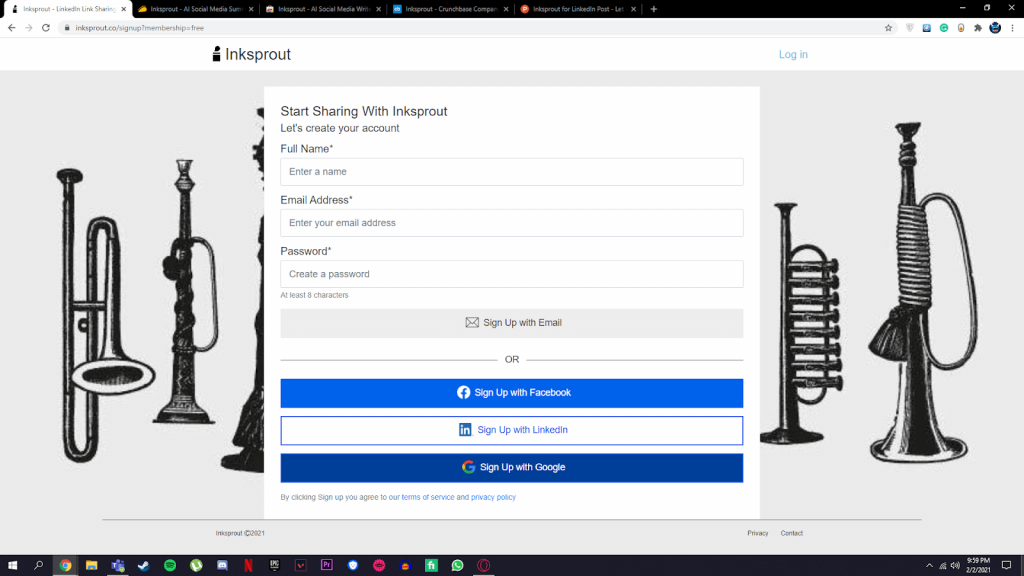
Task: Open the privacy policy link
Action: (493, 497)
